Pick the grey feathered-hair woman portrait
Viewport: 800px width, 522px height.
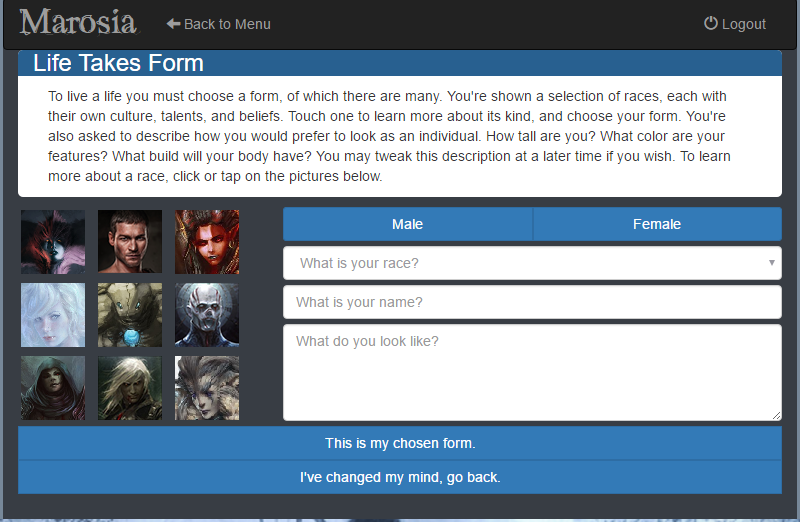(207, 388)
